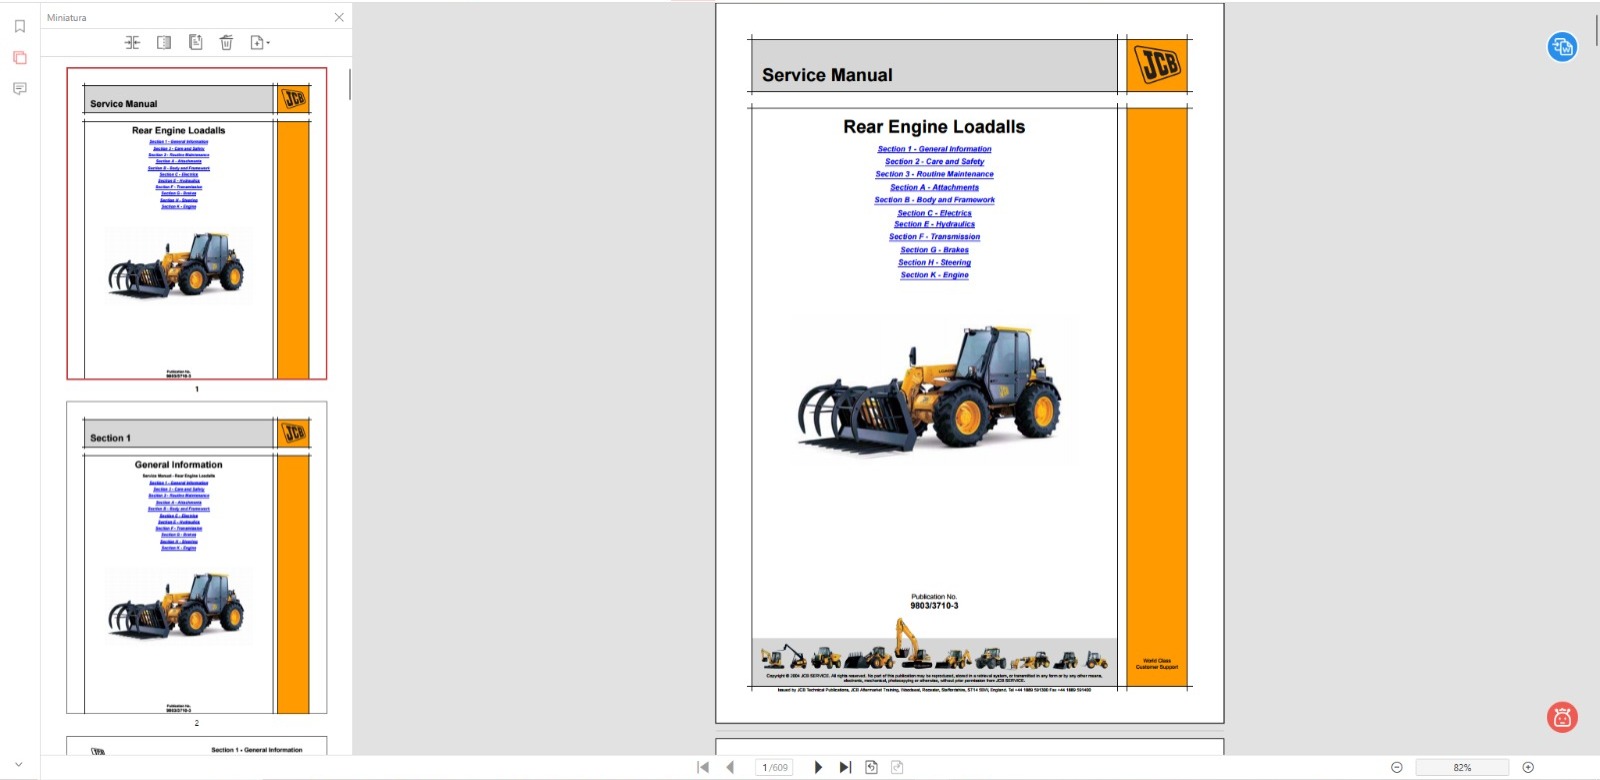1600x780 pixels.
Task: Open the Section K - Engine link
Action: coord(934,275)
